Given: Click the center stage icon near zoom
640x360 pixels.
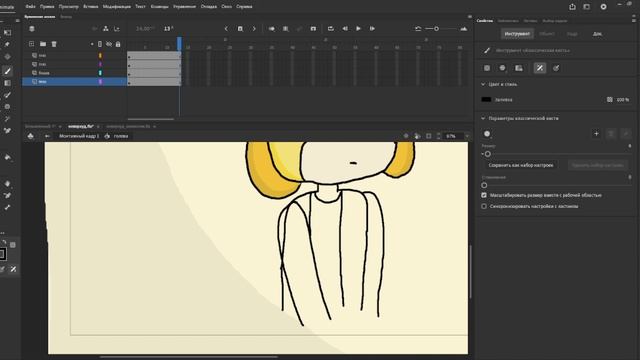Looking at the screenshot, I should tap(406, 136).
